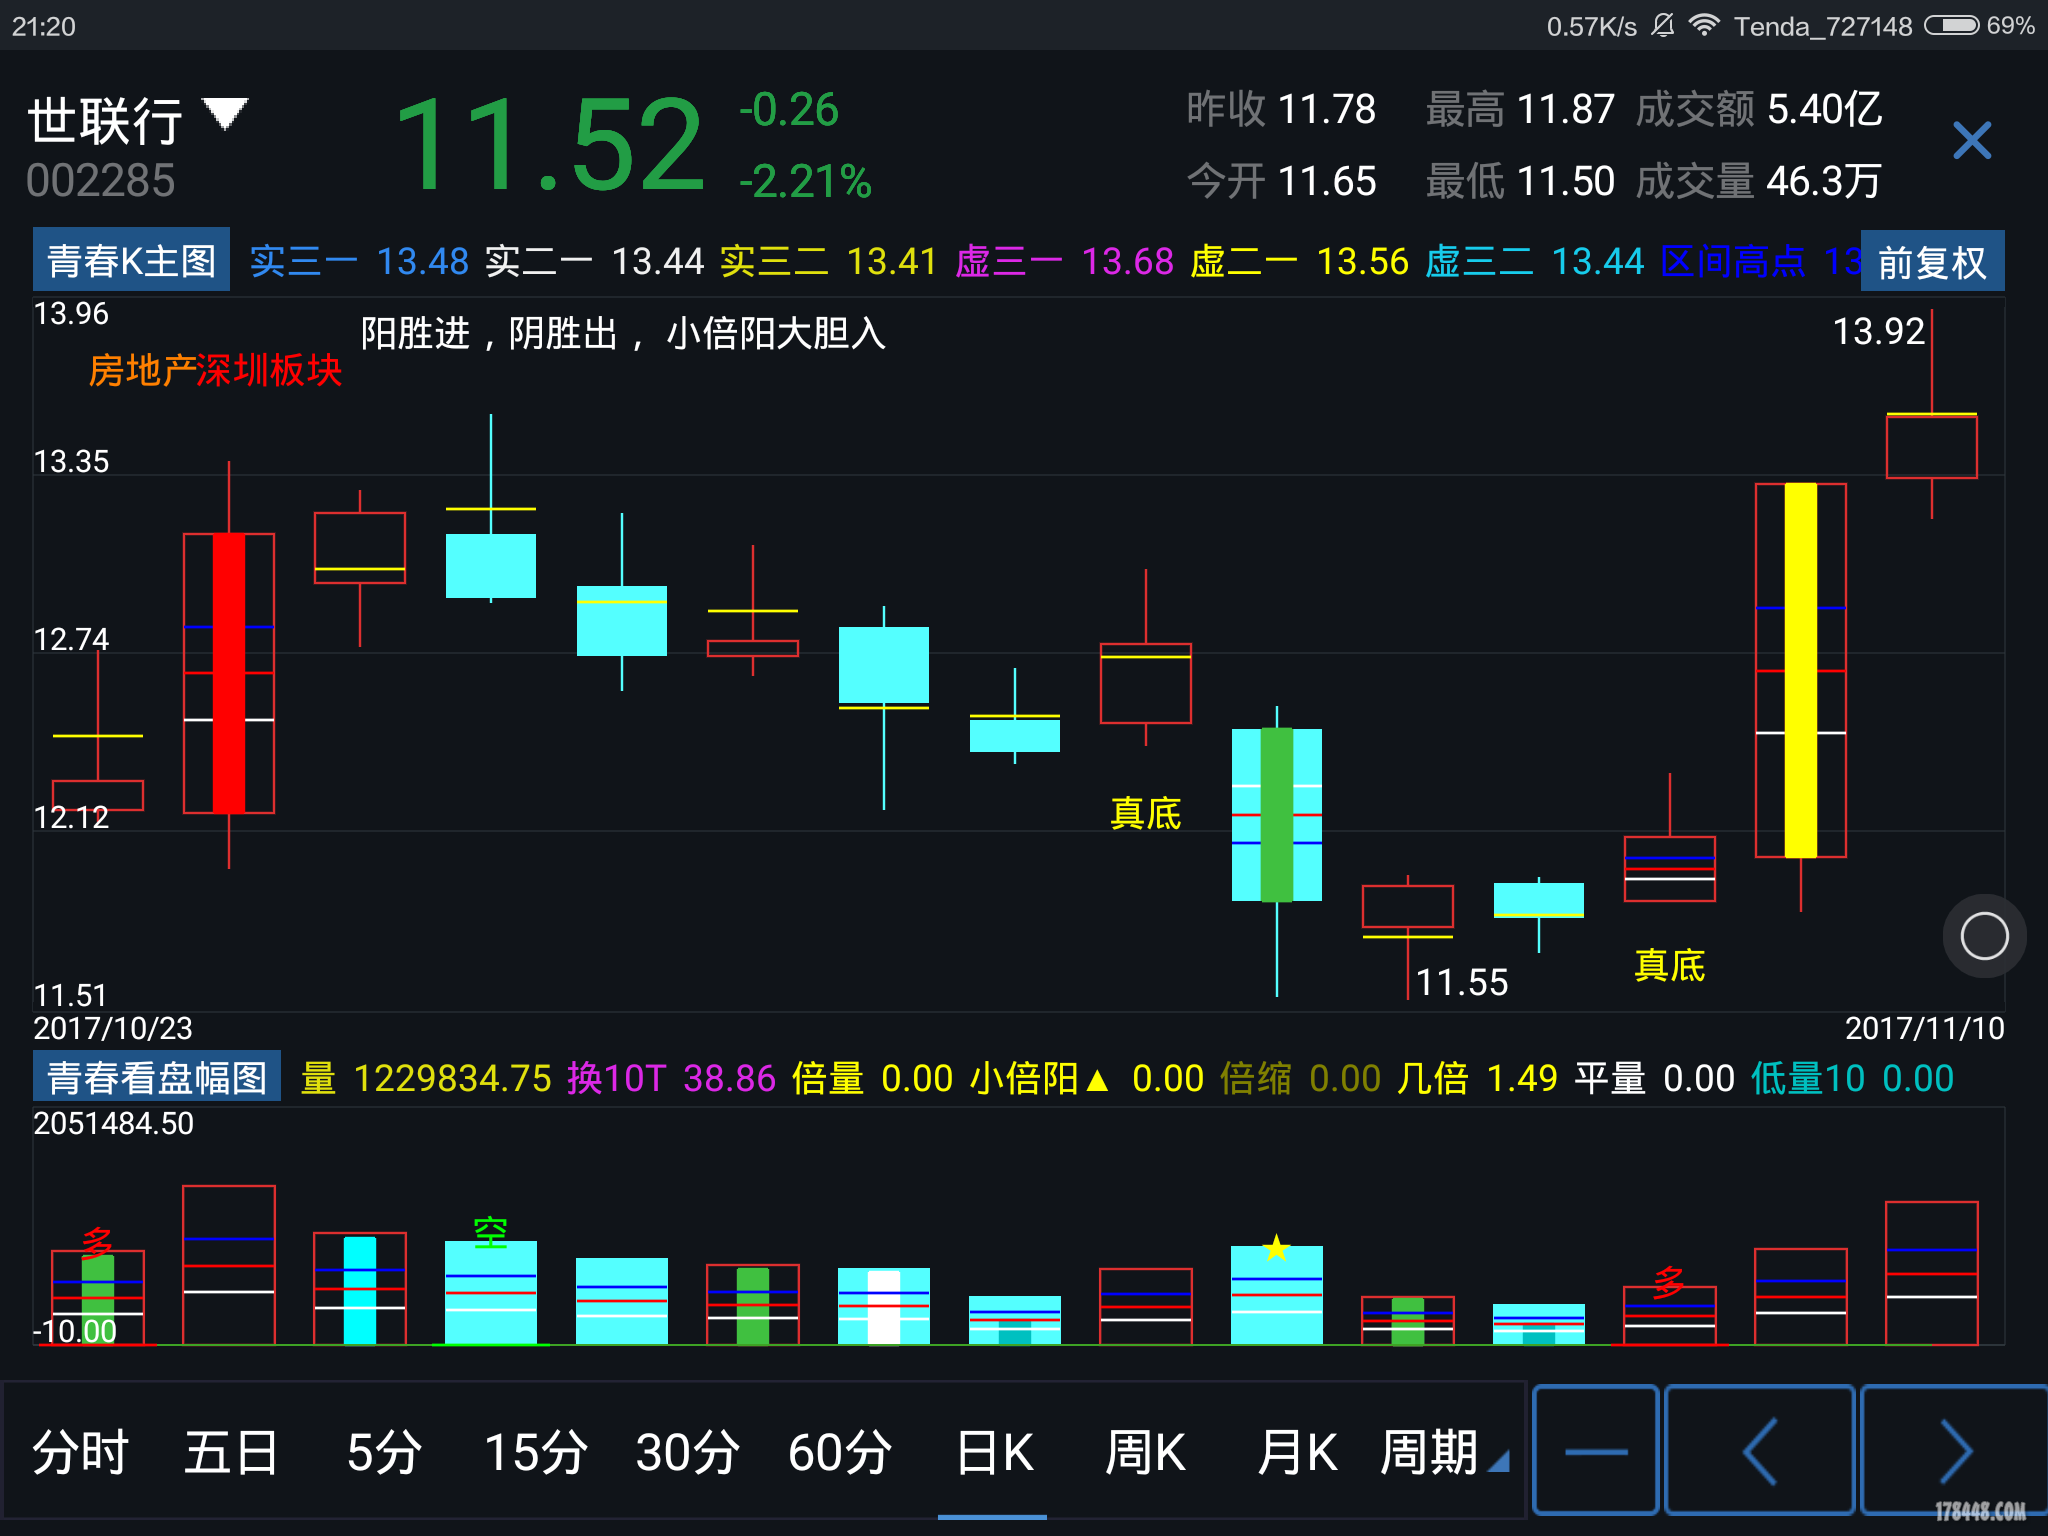Tap the 青春K主图 indicator label
This screenshot has height=1536, width=2048.
[131, 260]
